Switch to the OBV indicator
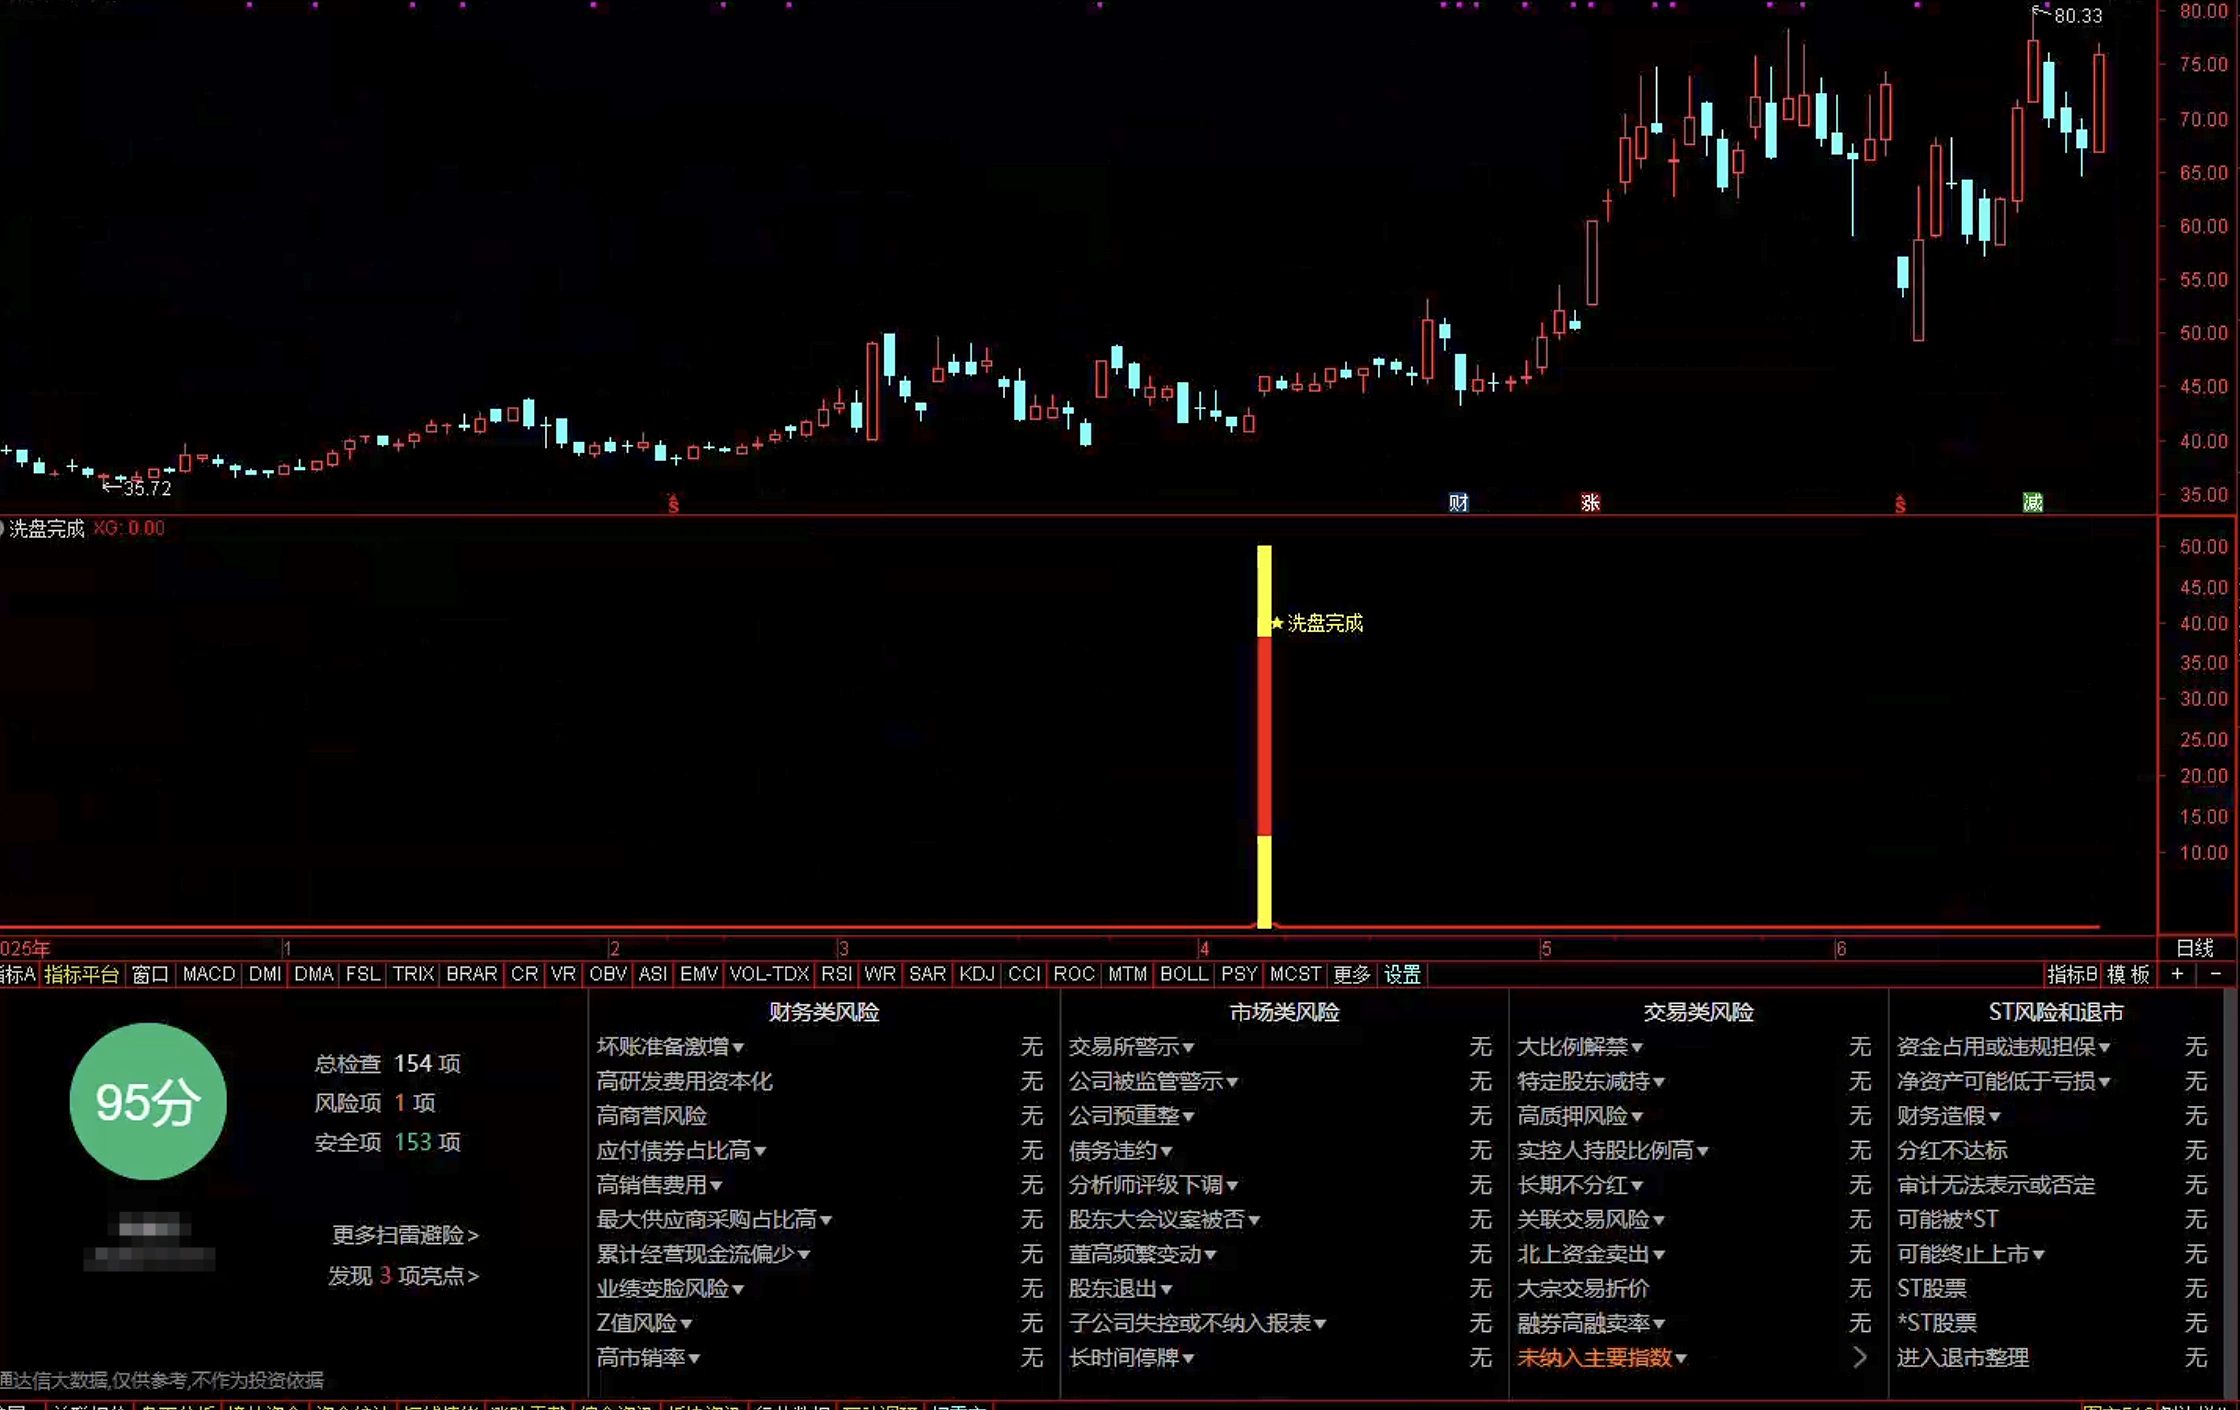This screenshot has height=1410, width=2240. click(x=608, y=973)
